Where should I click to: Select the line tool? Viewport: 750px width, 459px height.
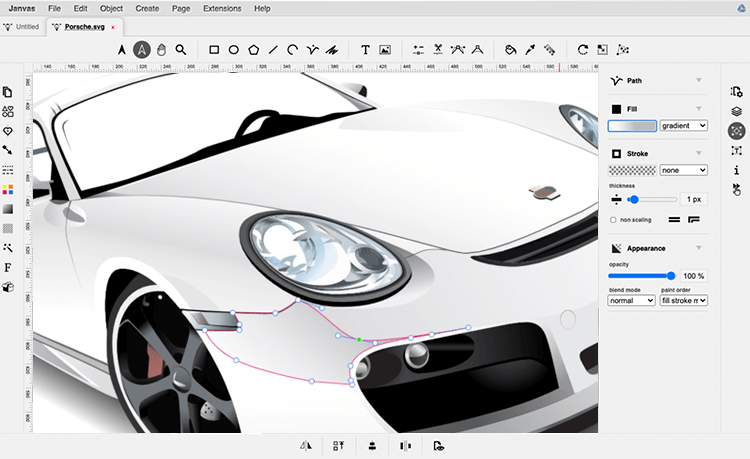click(273, 50)
